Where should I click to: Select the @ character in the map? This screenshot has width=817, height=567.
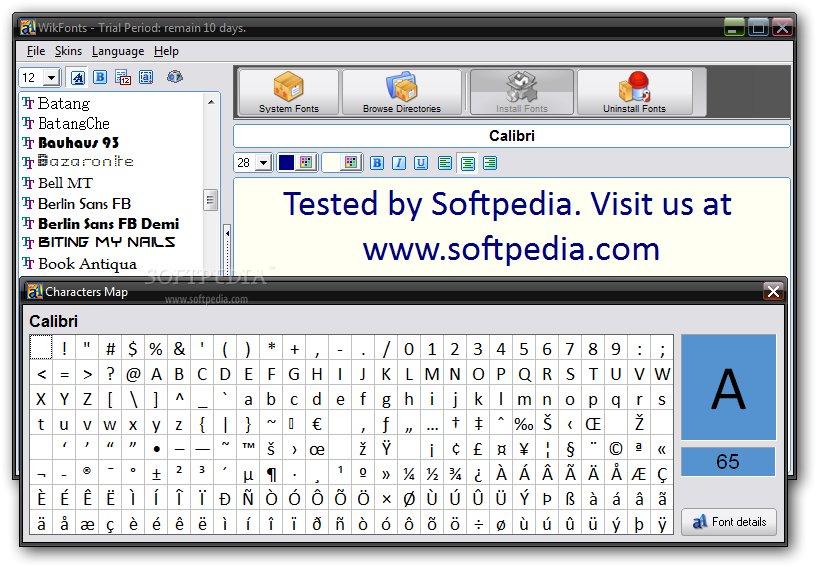pos(133,374)
